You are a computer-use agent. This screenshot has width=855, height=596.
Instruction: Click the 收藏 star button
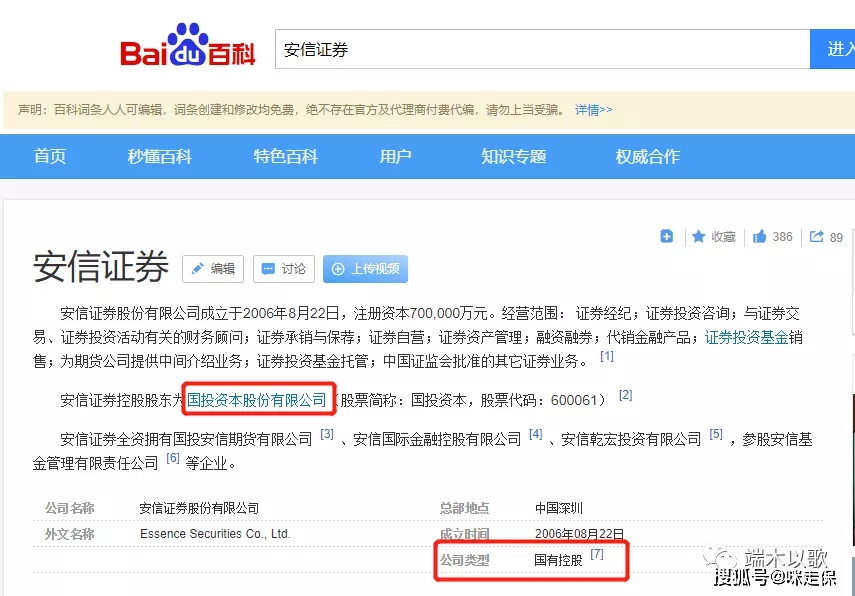[x=714, y=237]
